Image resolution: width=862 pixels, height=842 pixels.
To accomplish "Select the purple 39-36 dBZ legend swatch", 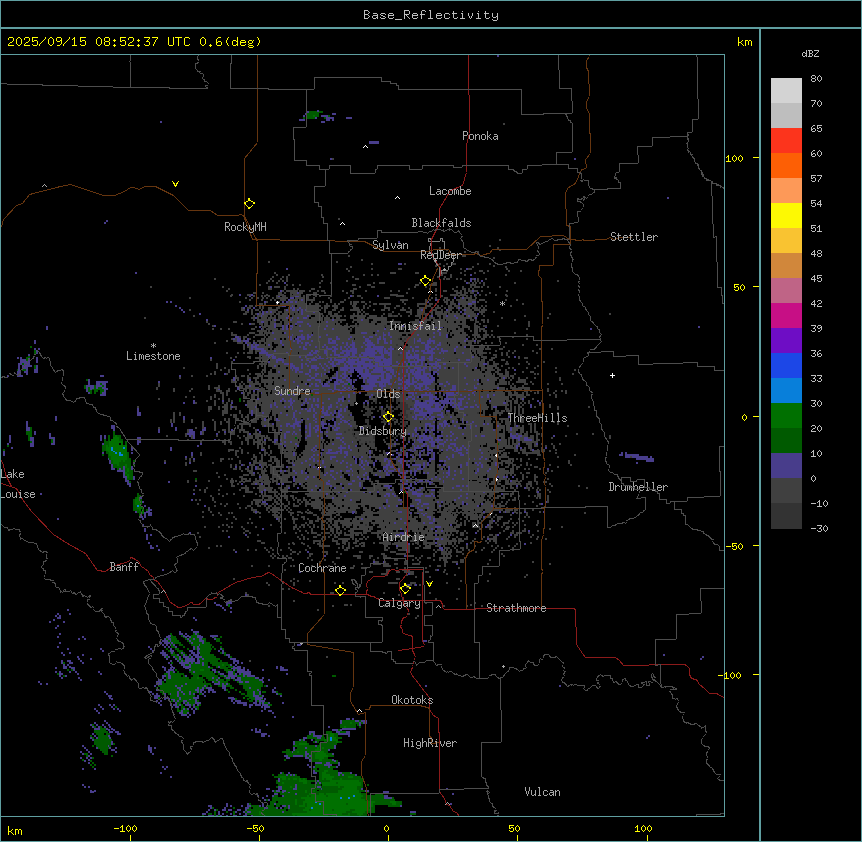I will [786, 341].
